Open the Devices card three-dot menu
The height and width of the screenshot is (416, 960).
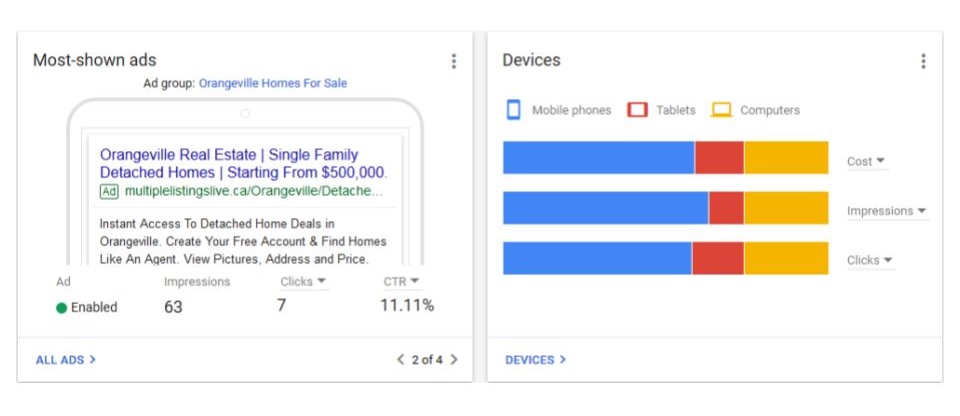click(x=923, y=61)
